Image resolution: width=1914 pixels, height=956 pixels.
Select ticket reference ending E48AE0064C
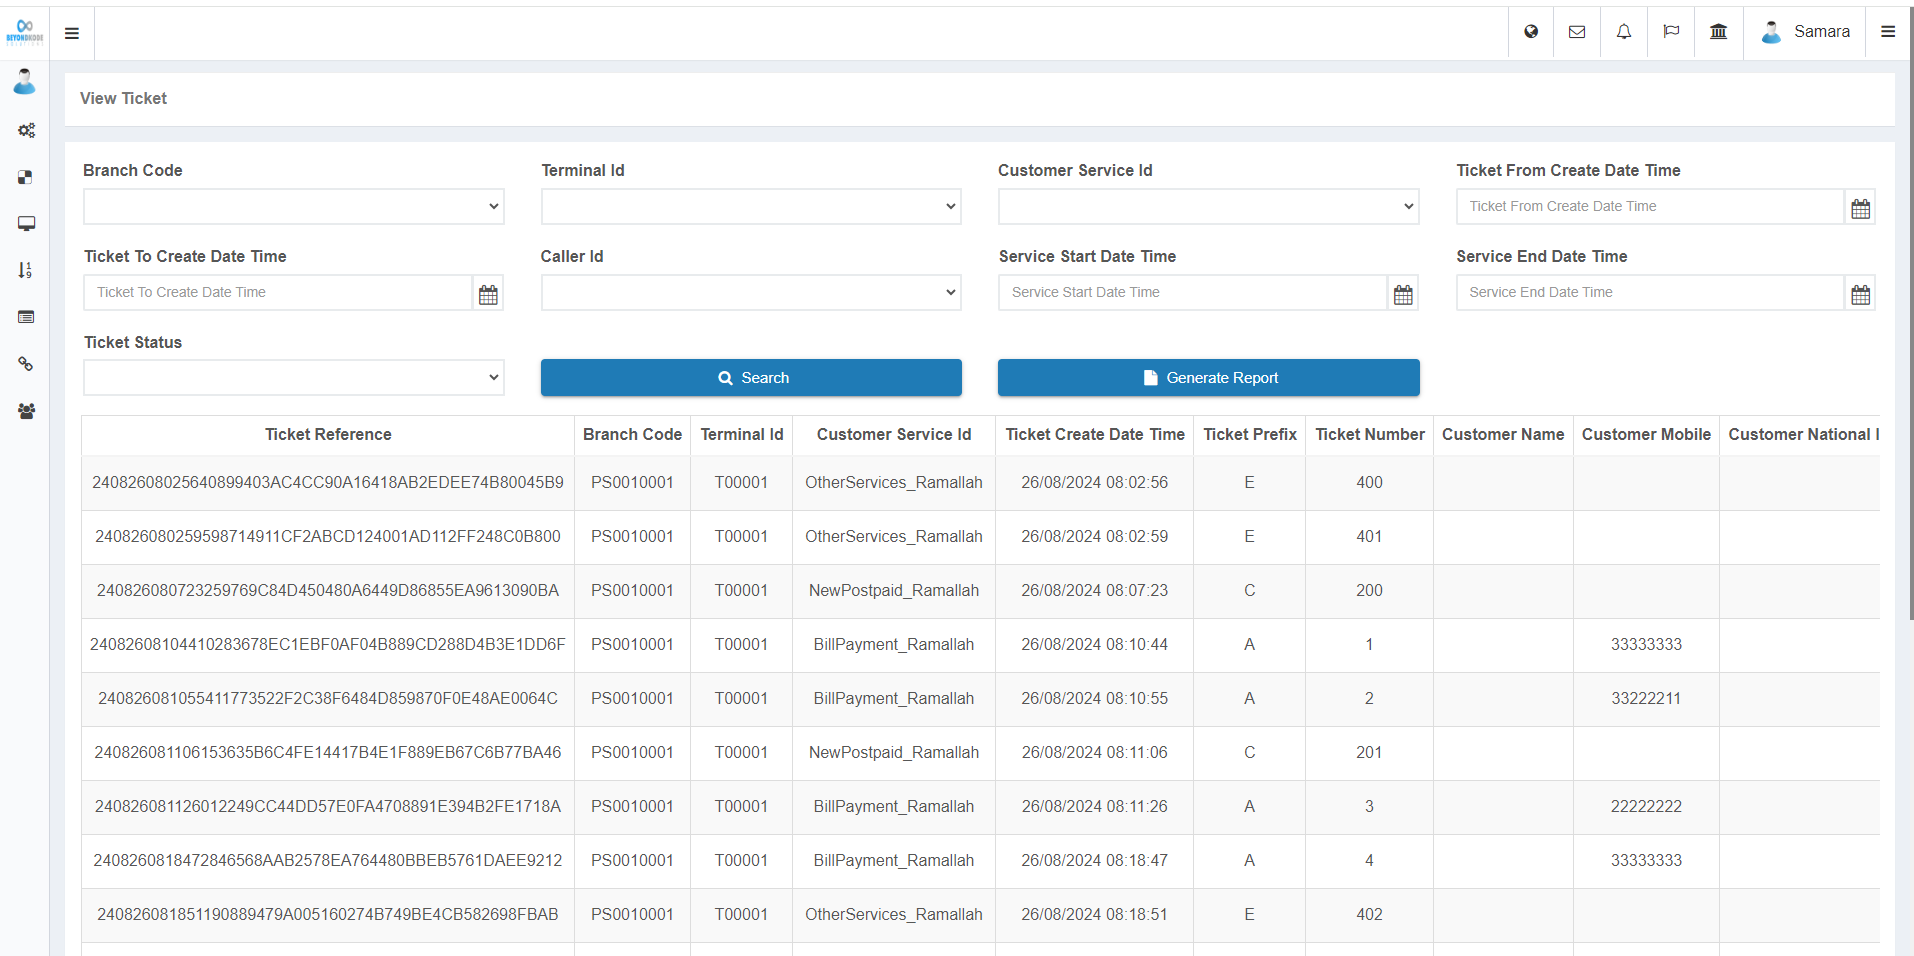pyautogui.click(x=328, y=699)
